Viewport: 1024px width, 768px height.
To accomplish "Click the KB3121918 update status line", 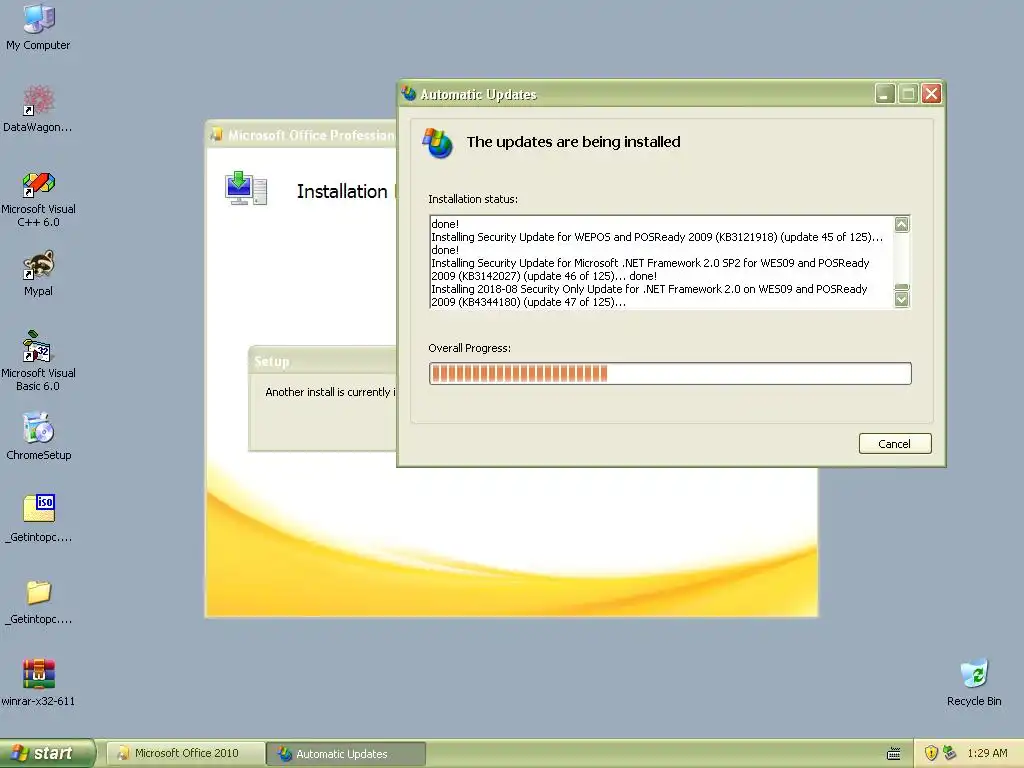I will (657, 237).
